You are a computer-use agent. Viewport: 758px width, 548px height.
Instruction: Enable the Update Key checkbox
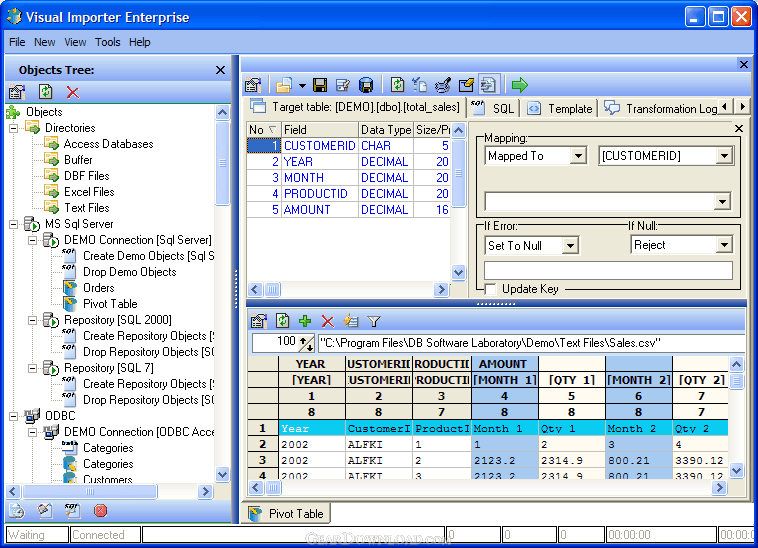pos(491,289)
